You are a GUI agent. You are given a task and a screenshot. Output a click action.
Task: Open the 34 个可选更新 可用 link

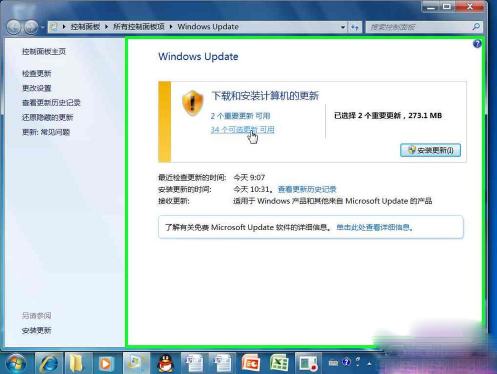pos(242,130)
